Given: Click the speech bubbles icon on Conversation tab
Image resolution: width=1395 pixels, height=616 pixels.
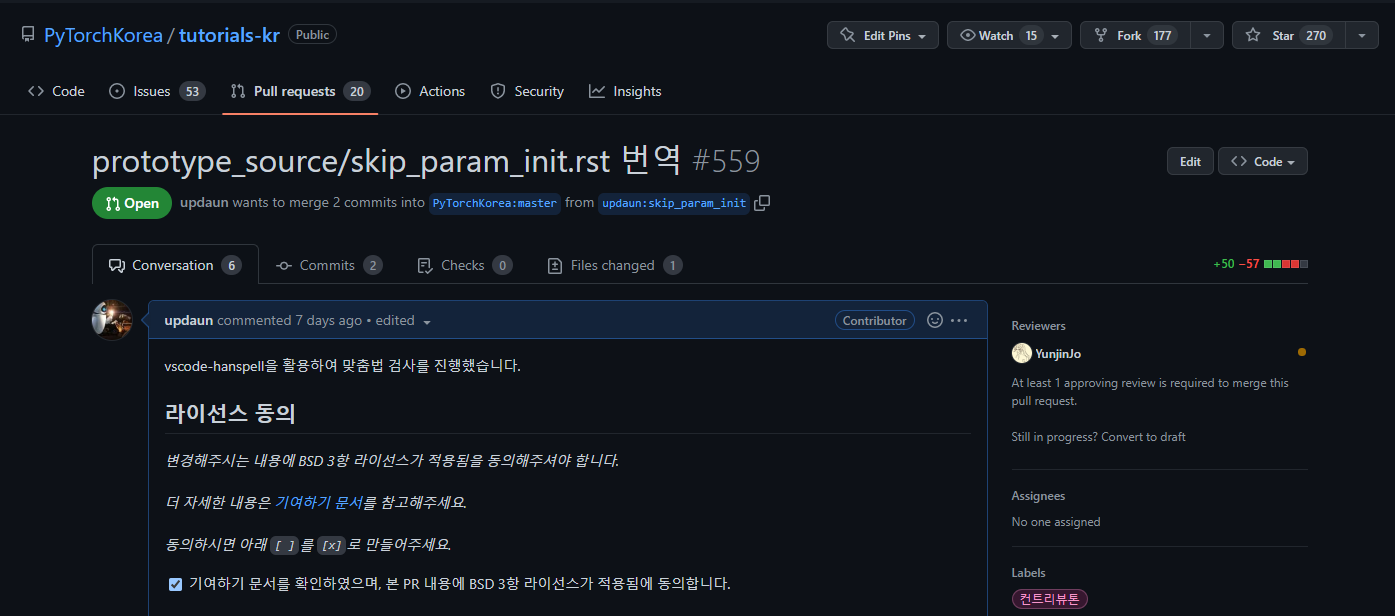Looking at the screenshot, I should 116,265.
